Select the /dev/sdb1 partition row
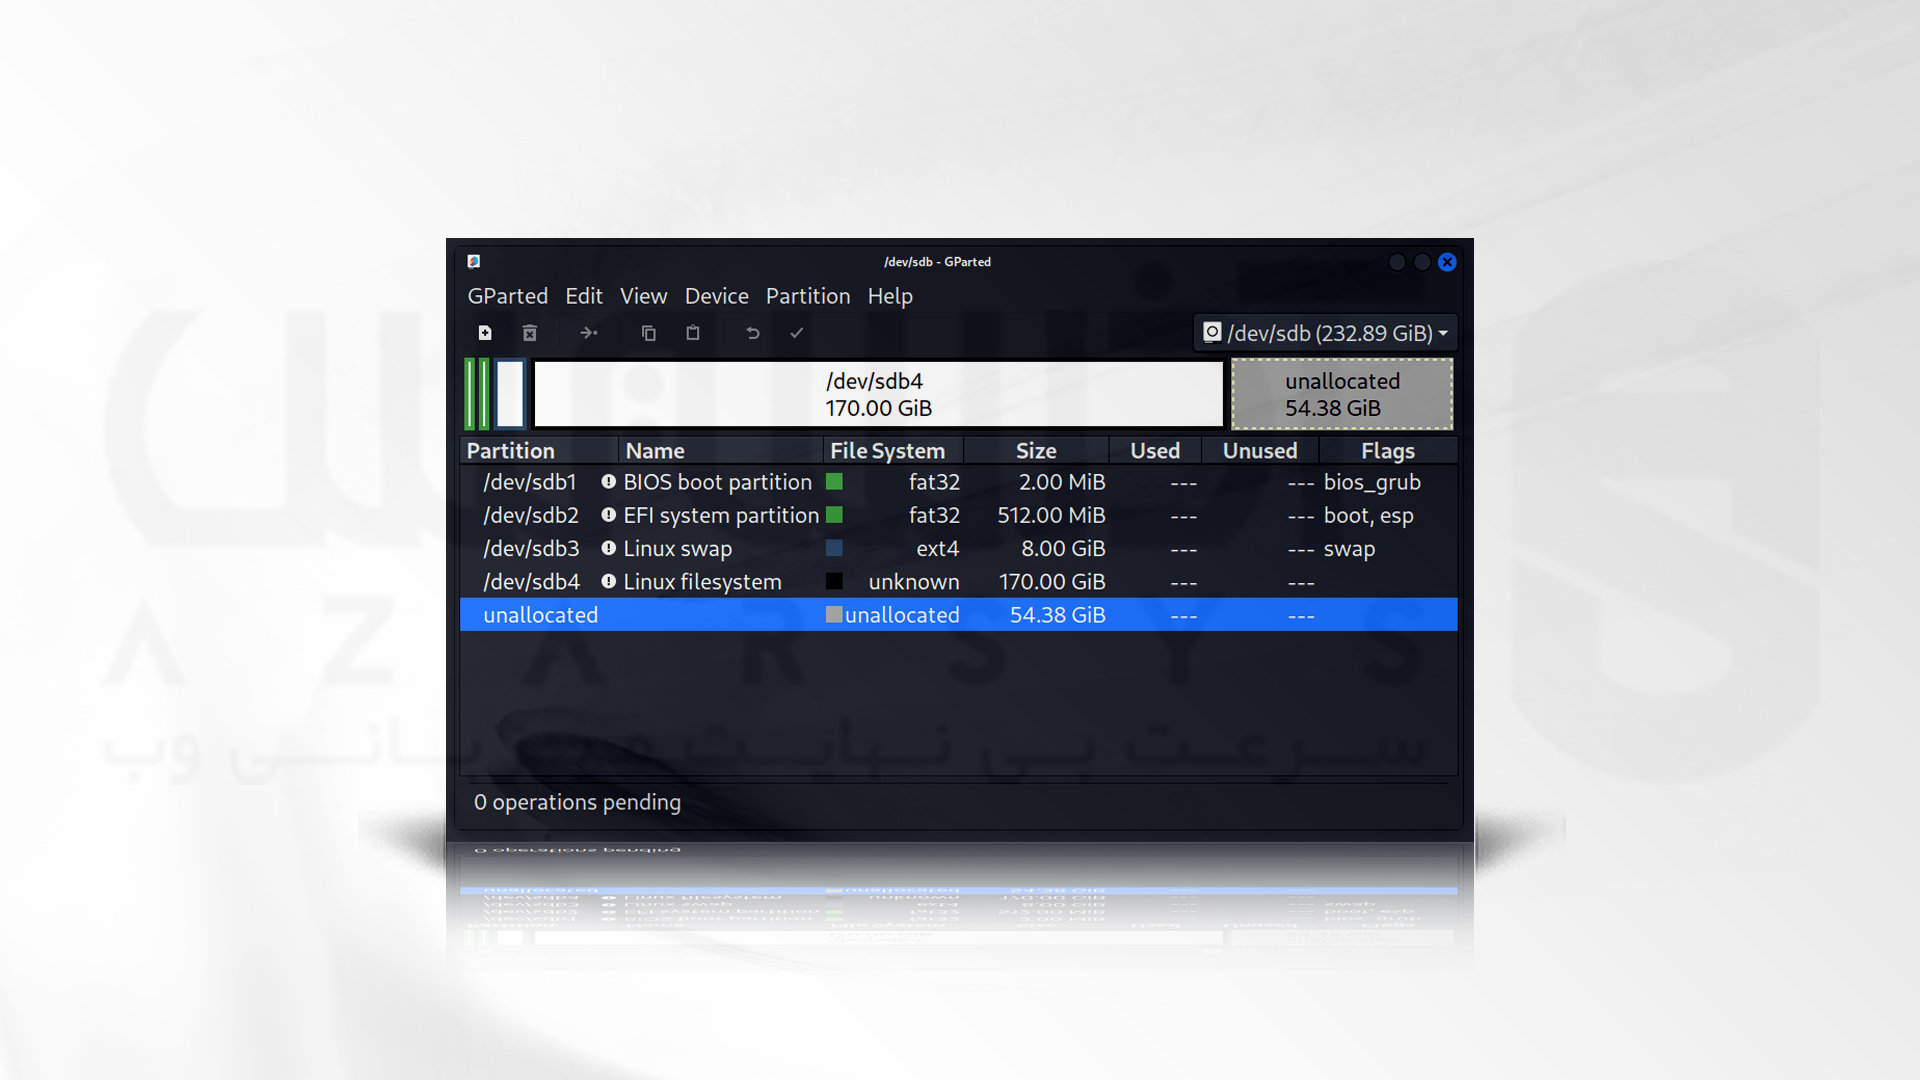The width and height of the screenshot is (1920, 1080). 958,482
